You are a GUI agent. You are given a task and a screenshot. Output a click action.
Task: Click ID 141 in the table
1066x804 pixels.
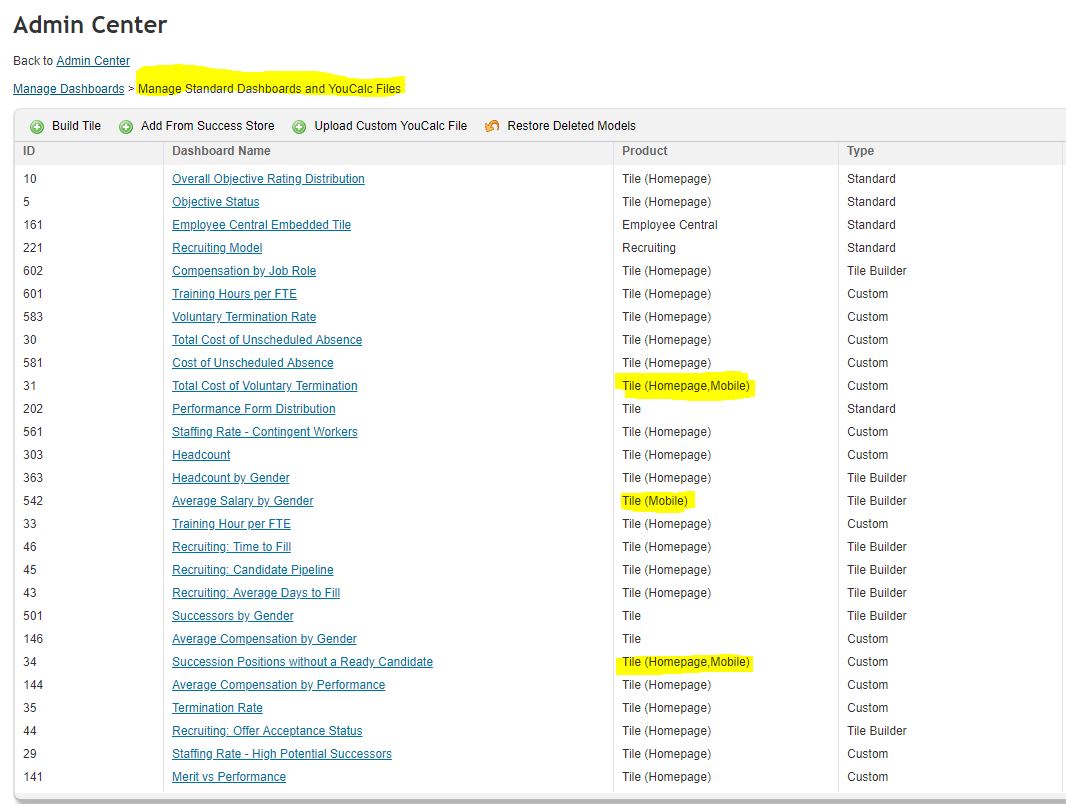pyautogui.click(x=33, y=777)
